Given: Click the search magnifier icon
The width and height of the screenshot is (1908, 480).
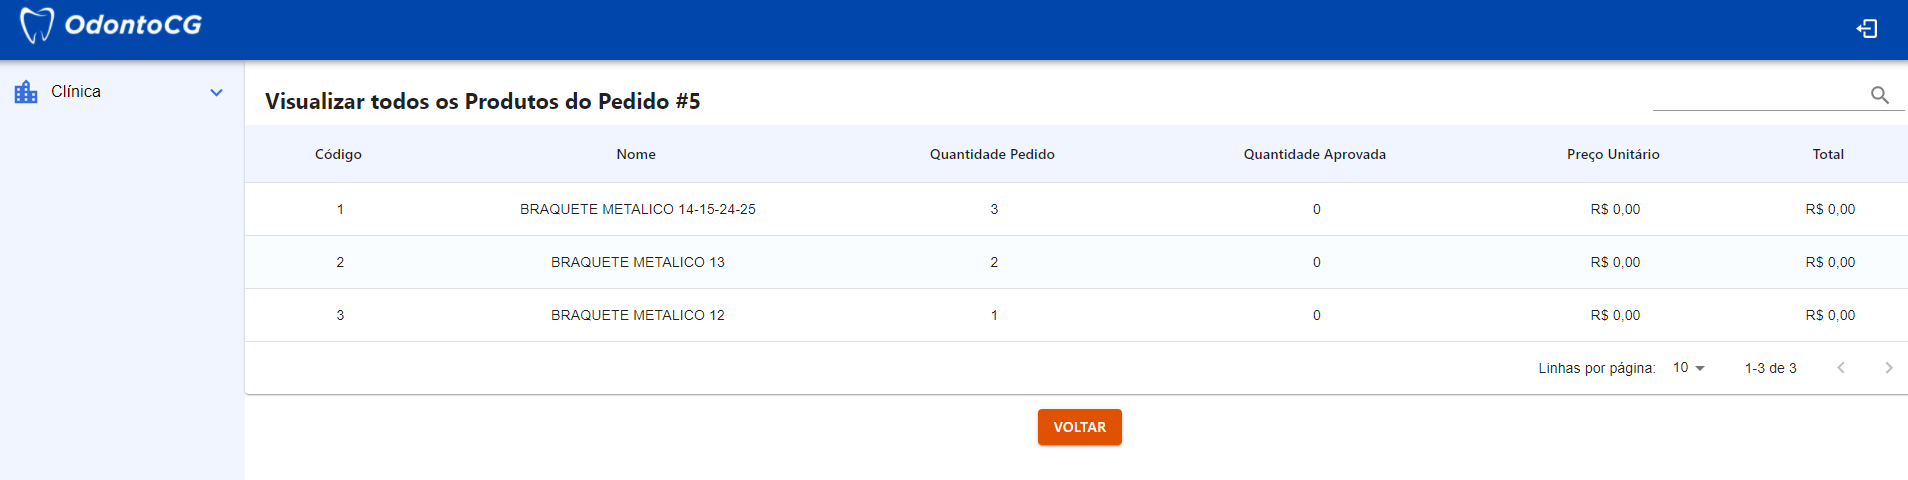Looking at the screenshot, I should (1879, 95).
